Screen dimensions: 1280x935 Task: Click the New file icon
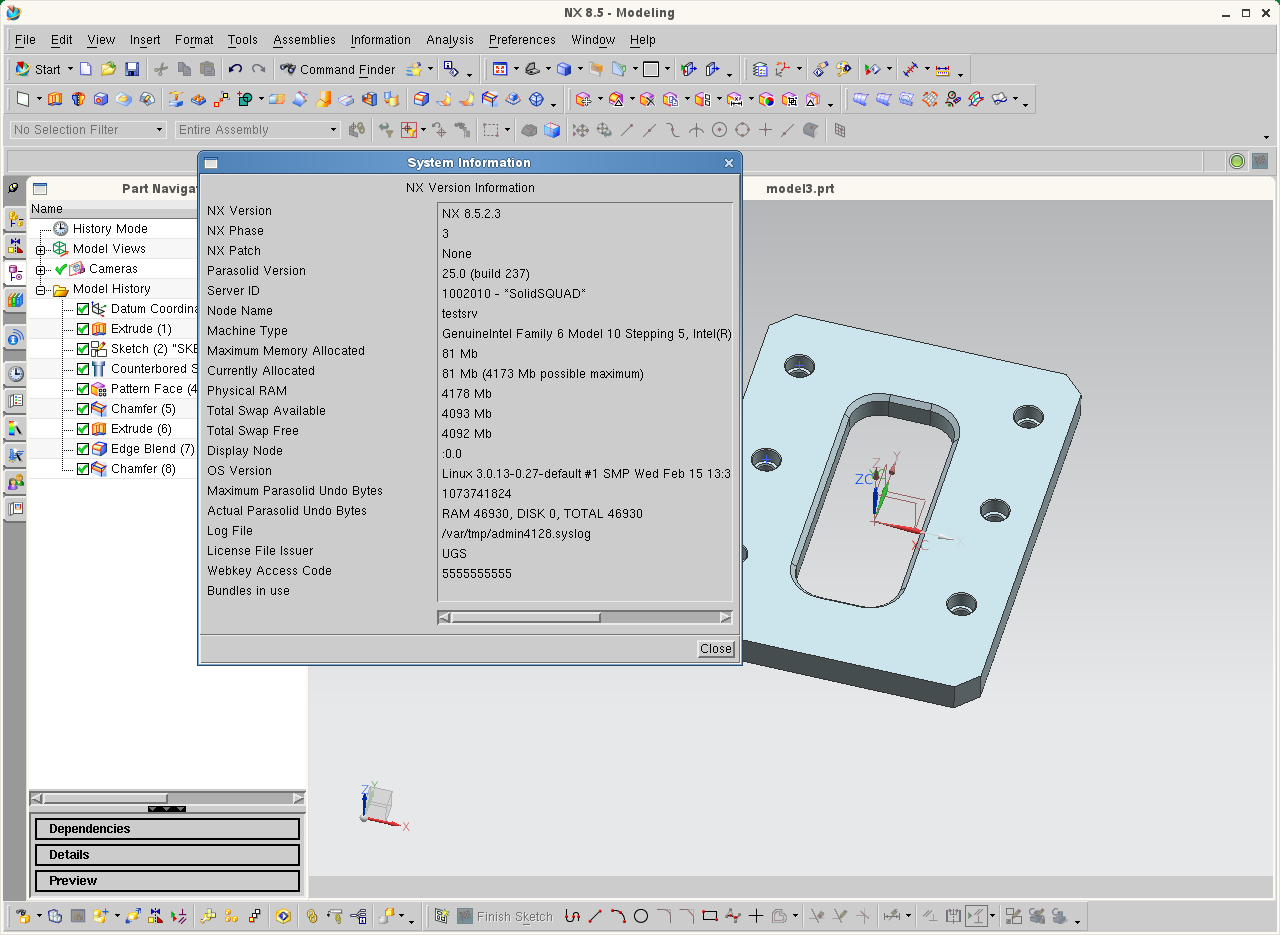86,69
